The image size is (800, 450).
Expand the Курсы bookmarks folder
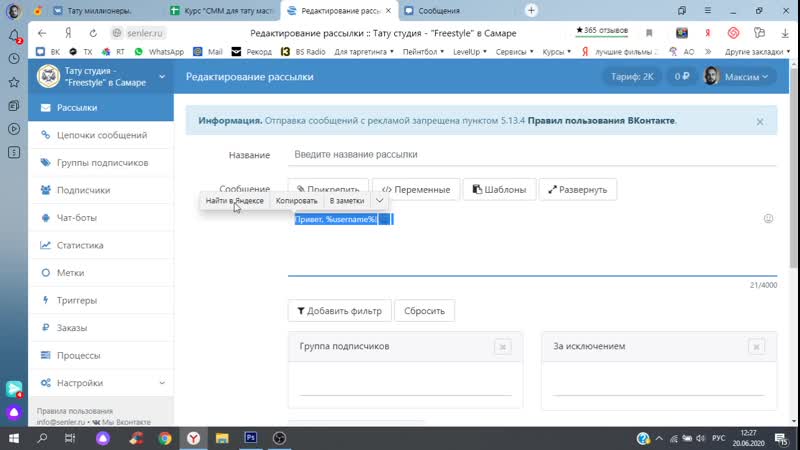tap(557, 52)
